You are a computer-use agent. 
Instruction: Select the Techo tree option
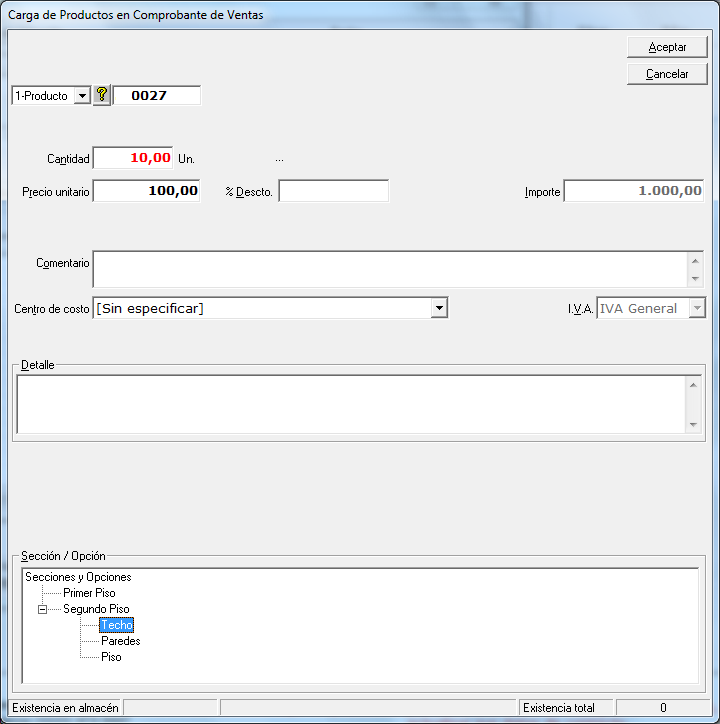click(116, 625)
